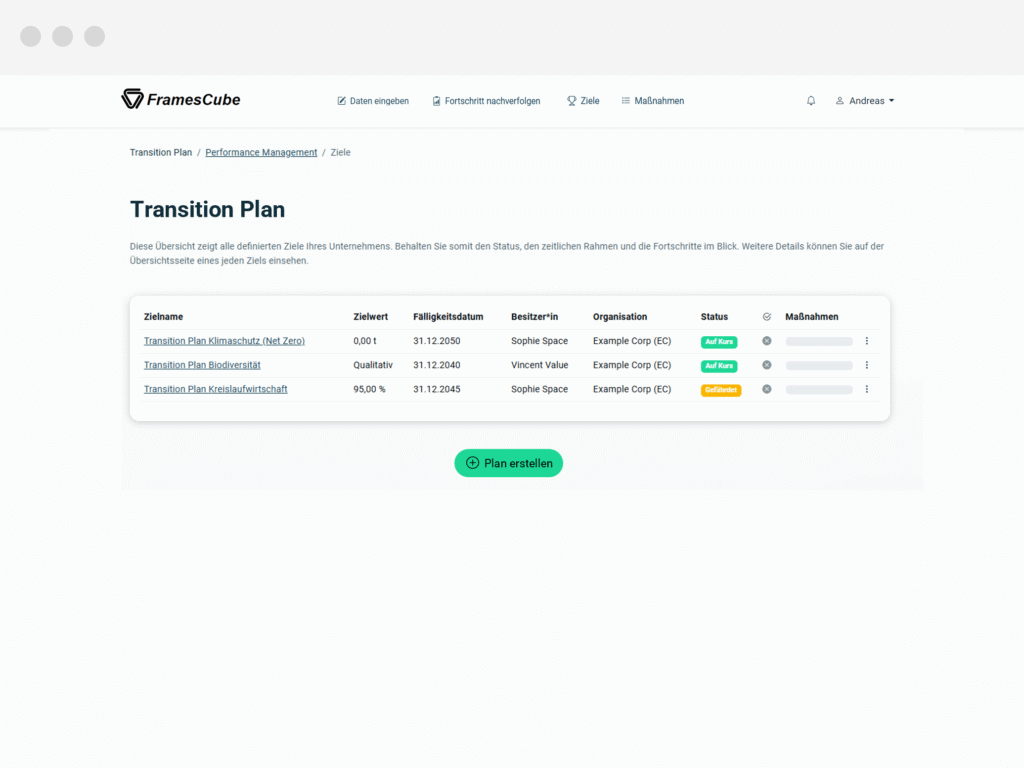Go to Fortschritt nachverfolgen
This screenshot has height=768, width=1024.
coord(487,101)
